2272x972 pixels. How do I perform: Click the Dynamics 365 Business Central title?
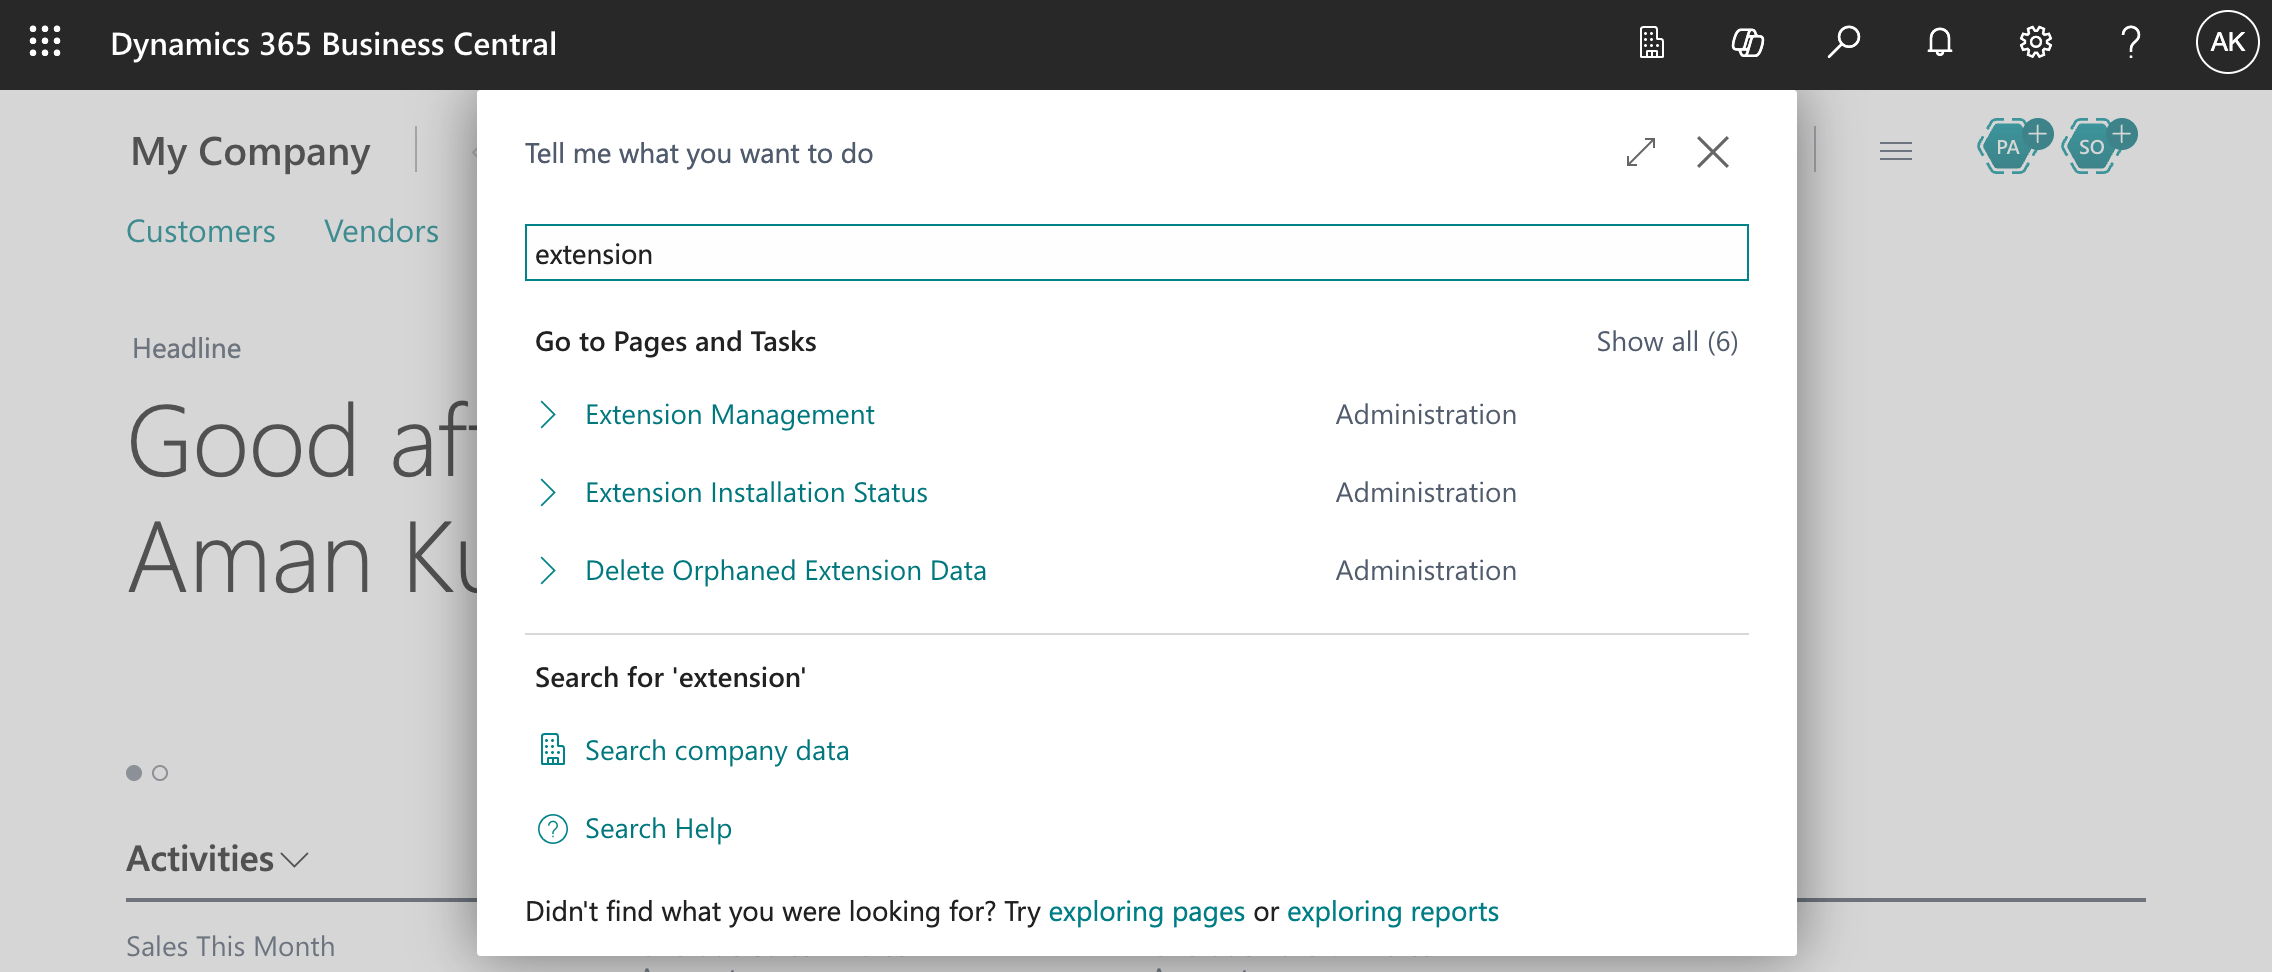[333, 44]
